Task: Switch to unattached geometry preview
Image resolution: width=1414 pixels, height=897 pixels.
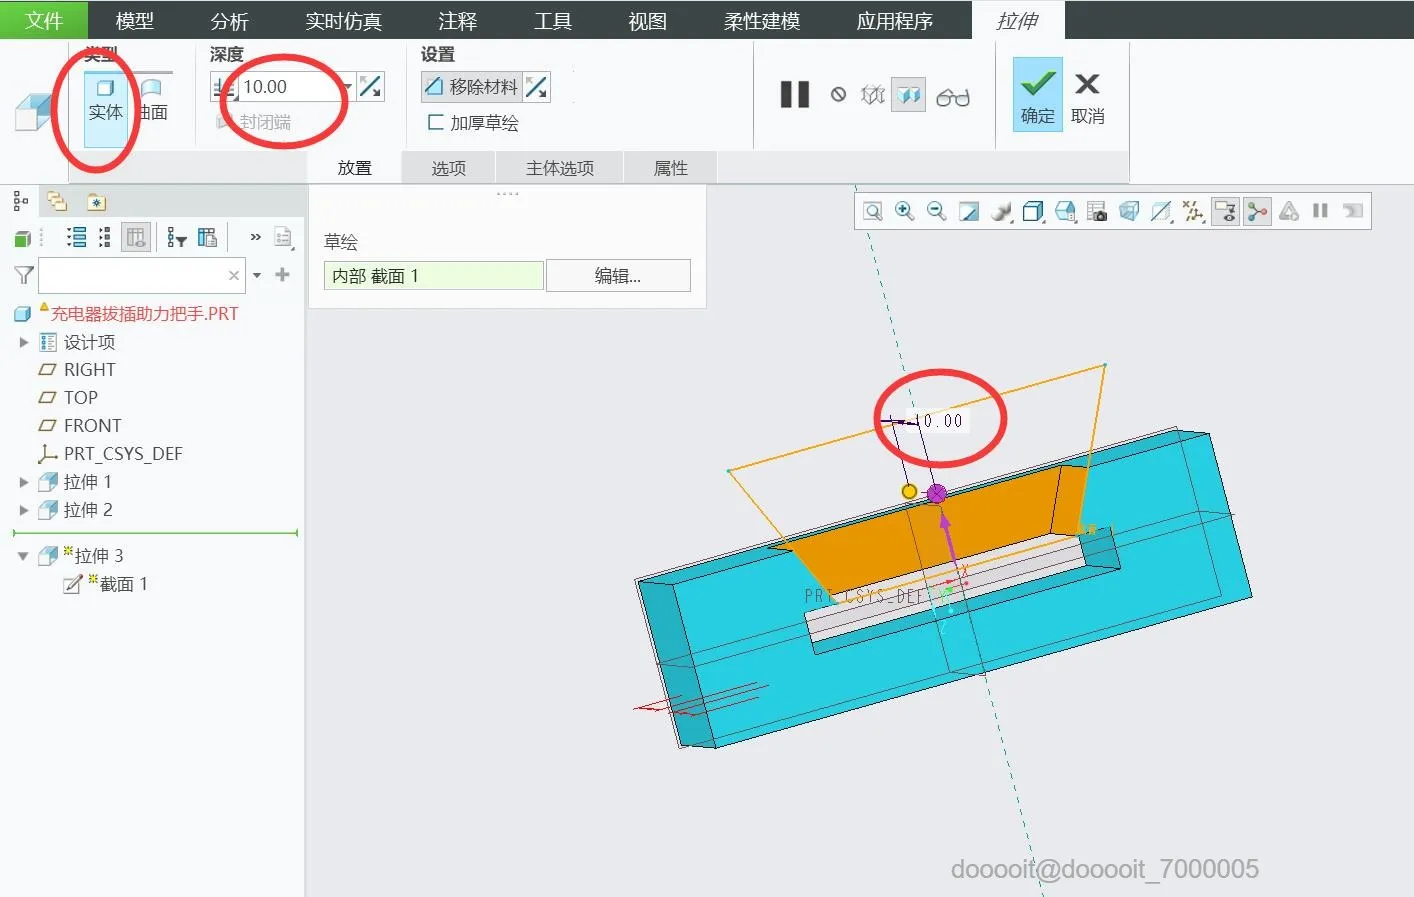Action: click(873, 95)
